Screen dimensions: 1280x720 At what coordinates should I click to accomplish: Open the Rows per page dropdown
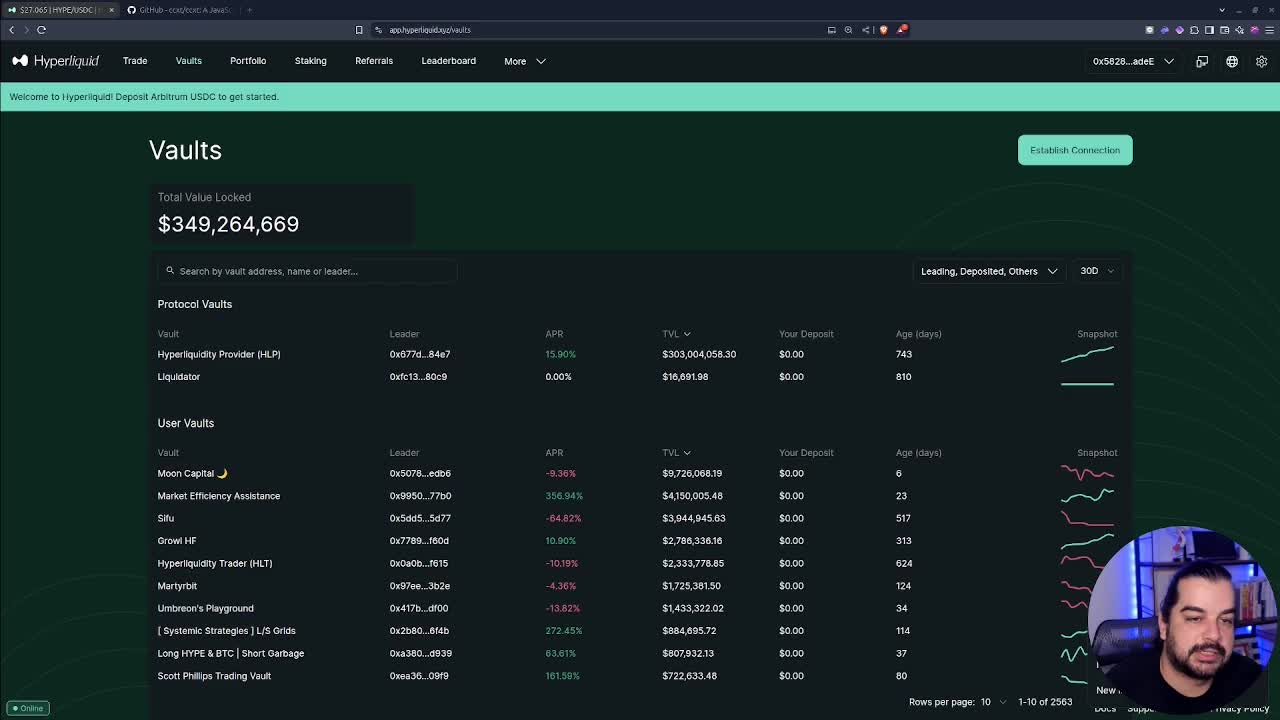click(x=993, y=702)
